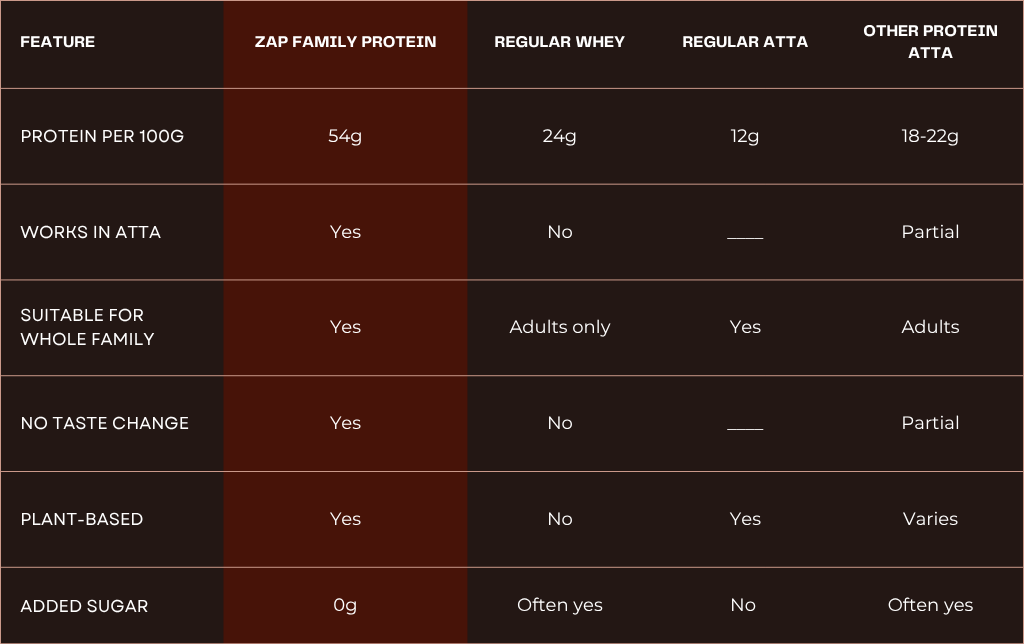The image size is (1024, 644).
Task: Select the PROTEIN PER 100G row label
Action: [102, 136]
